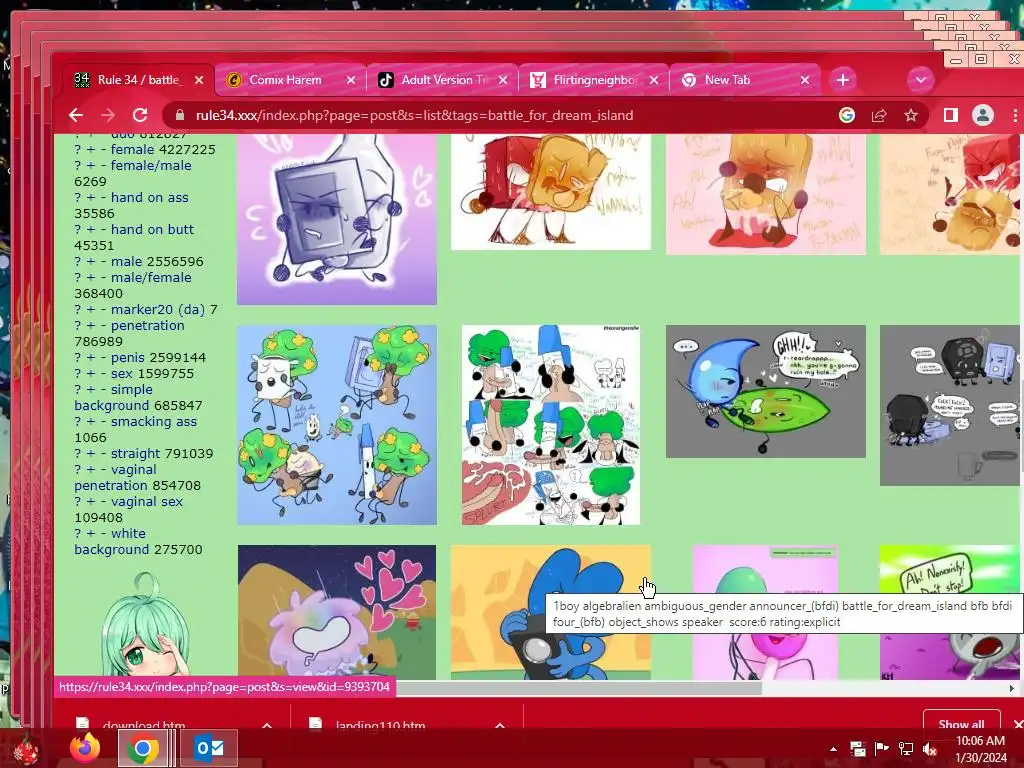Expand the landing110.htm item chevron
This screenshot has height=768, width=1024.
coord(500,725)
